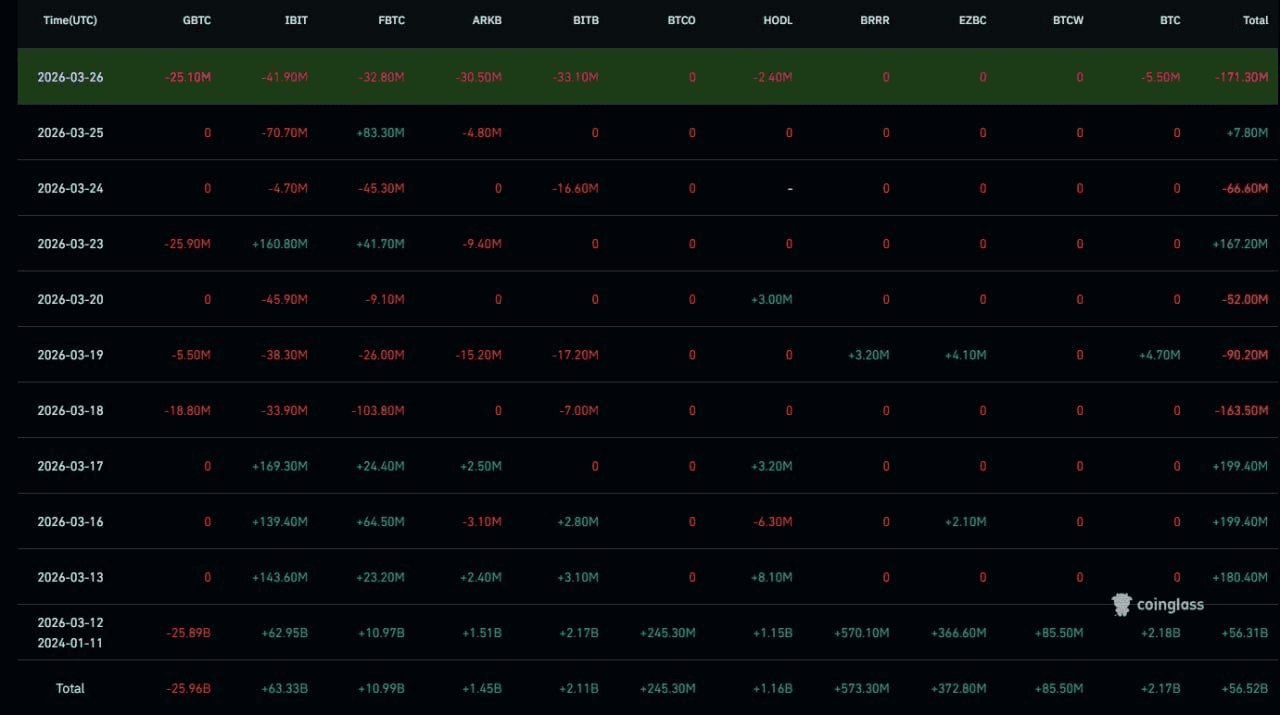Viewport: 1280px width, 715px height.
Task: Click the -171.30M total for 2026-03-26
Action: (1241, 77)
